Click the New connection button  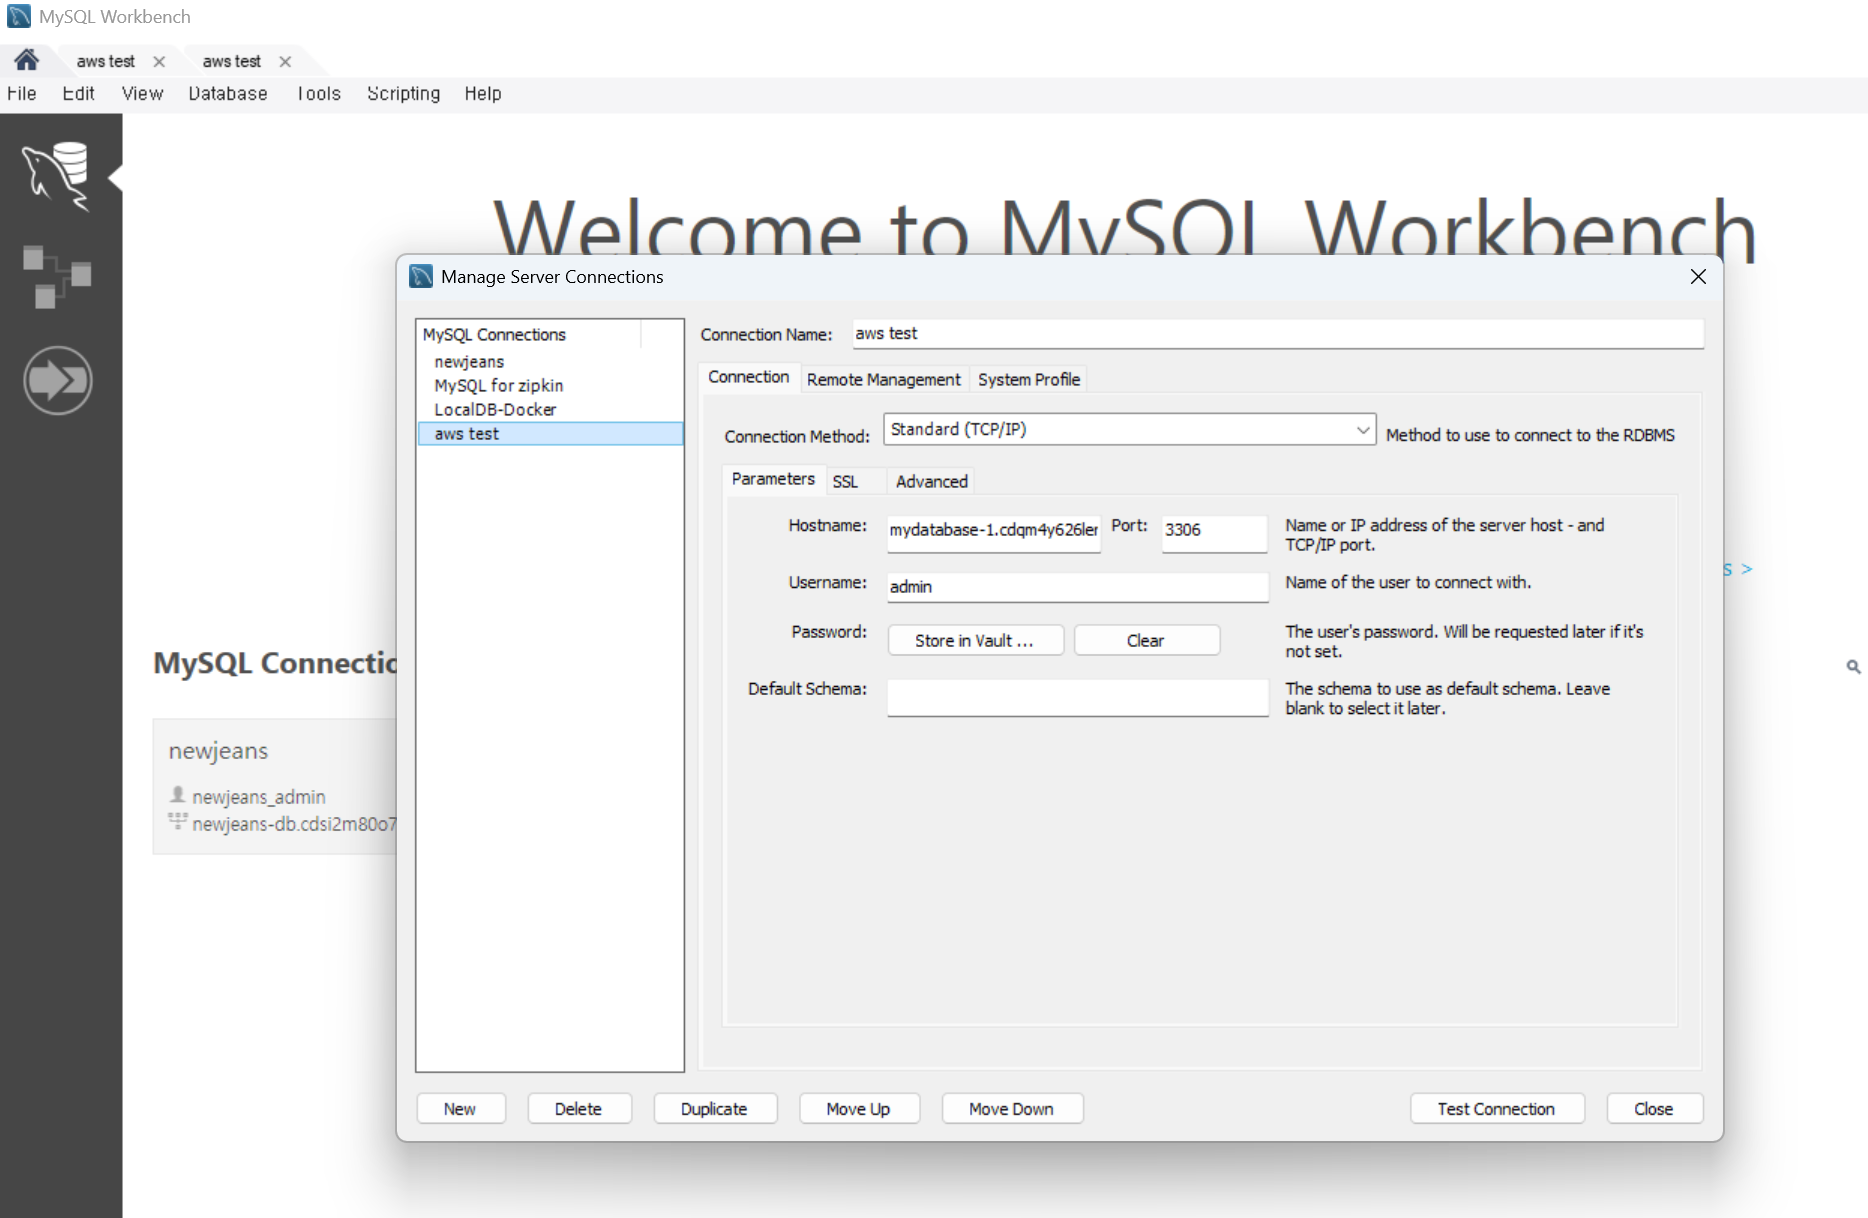460,1109
